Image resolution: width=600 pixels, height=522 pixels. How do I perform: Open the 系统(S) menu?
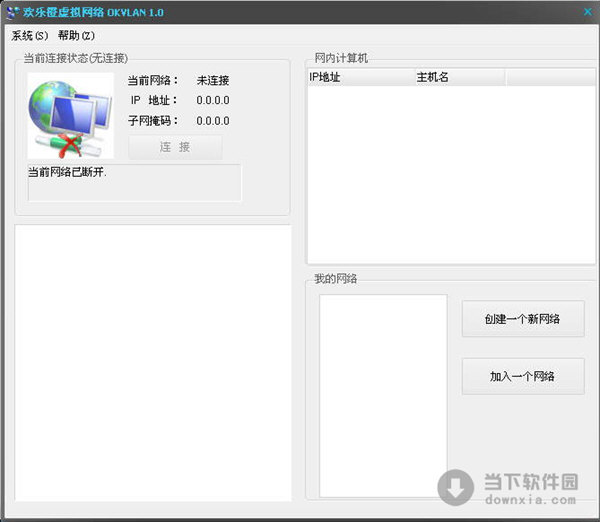(29, 35)
